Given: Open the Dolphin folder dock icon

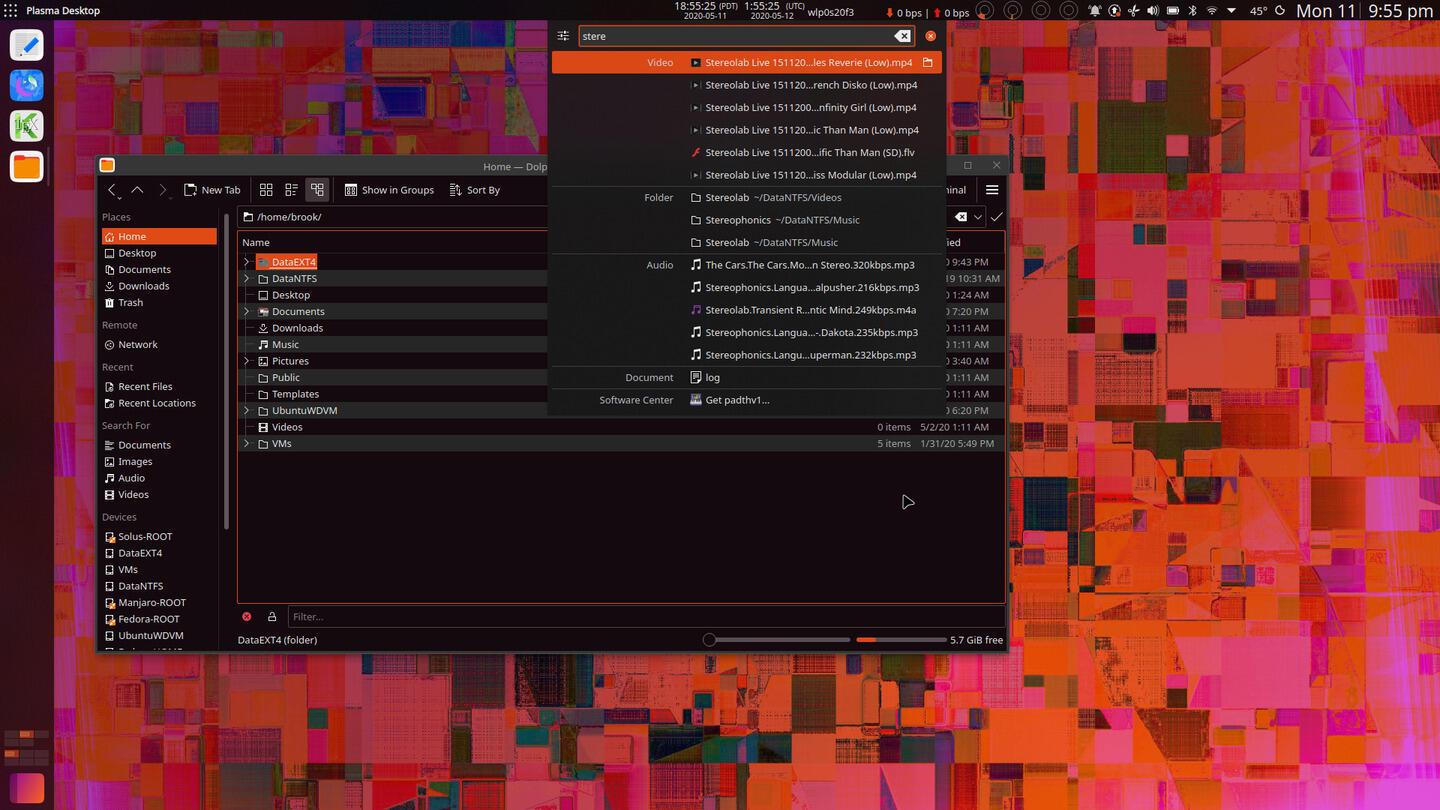Looking at the screenshot, I should coord(27,166).
